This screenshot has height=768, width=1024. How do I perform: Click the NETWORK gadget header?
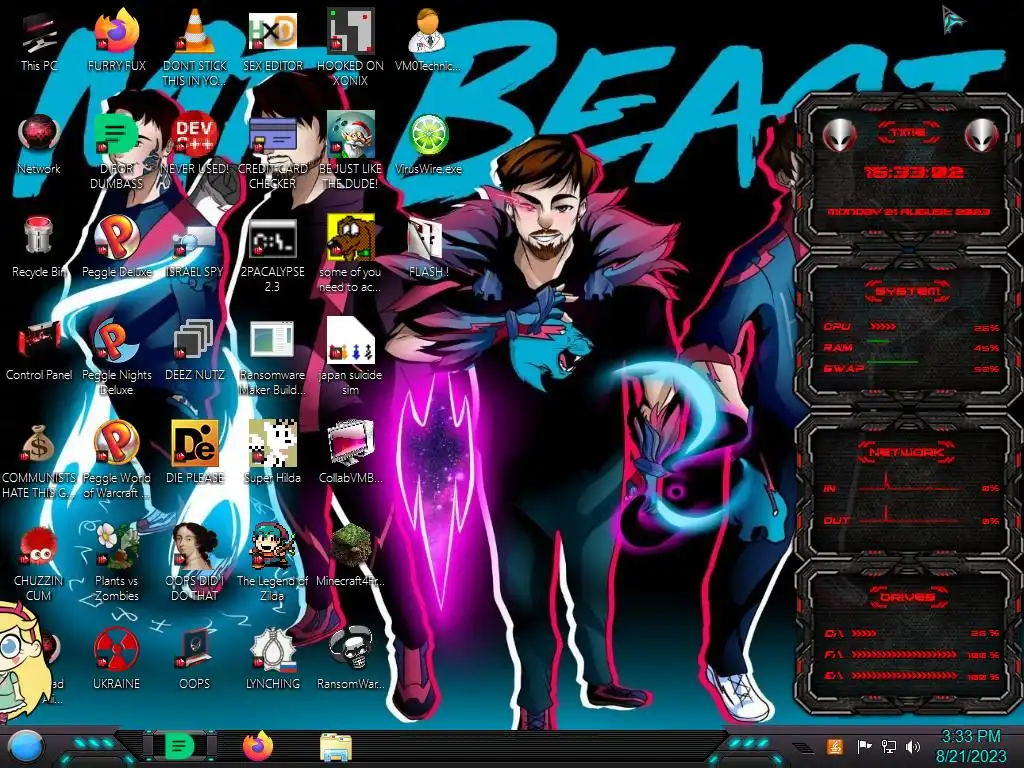(906, 451)
